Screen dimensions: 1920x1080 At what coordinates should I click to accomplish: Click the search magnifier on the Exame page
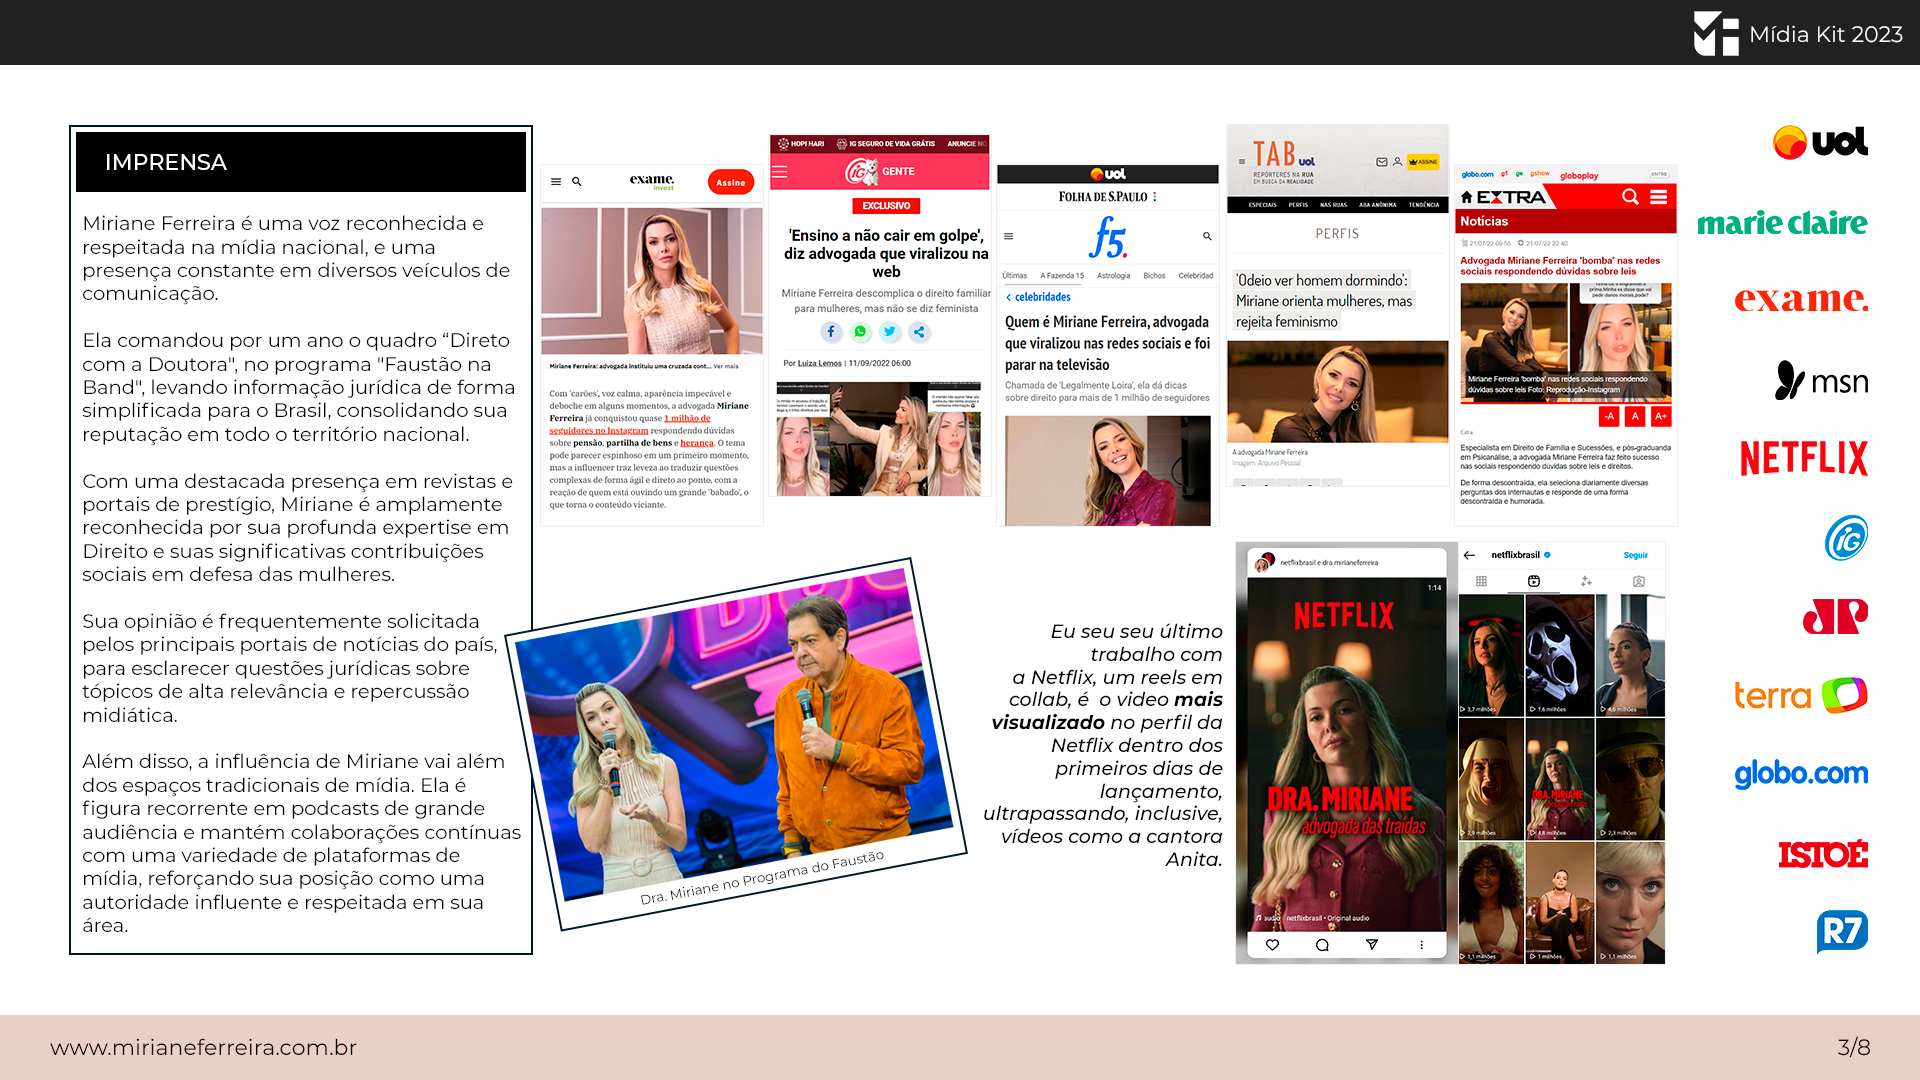pyautogui.click(x=577, y=182)
